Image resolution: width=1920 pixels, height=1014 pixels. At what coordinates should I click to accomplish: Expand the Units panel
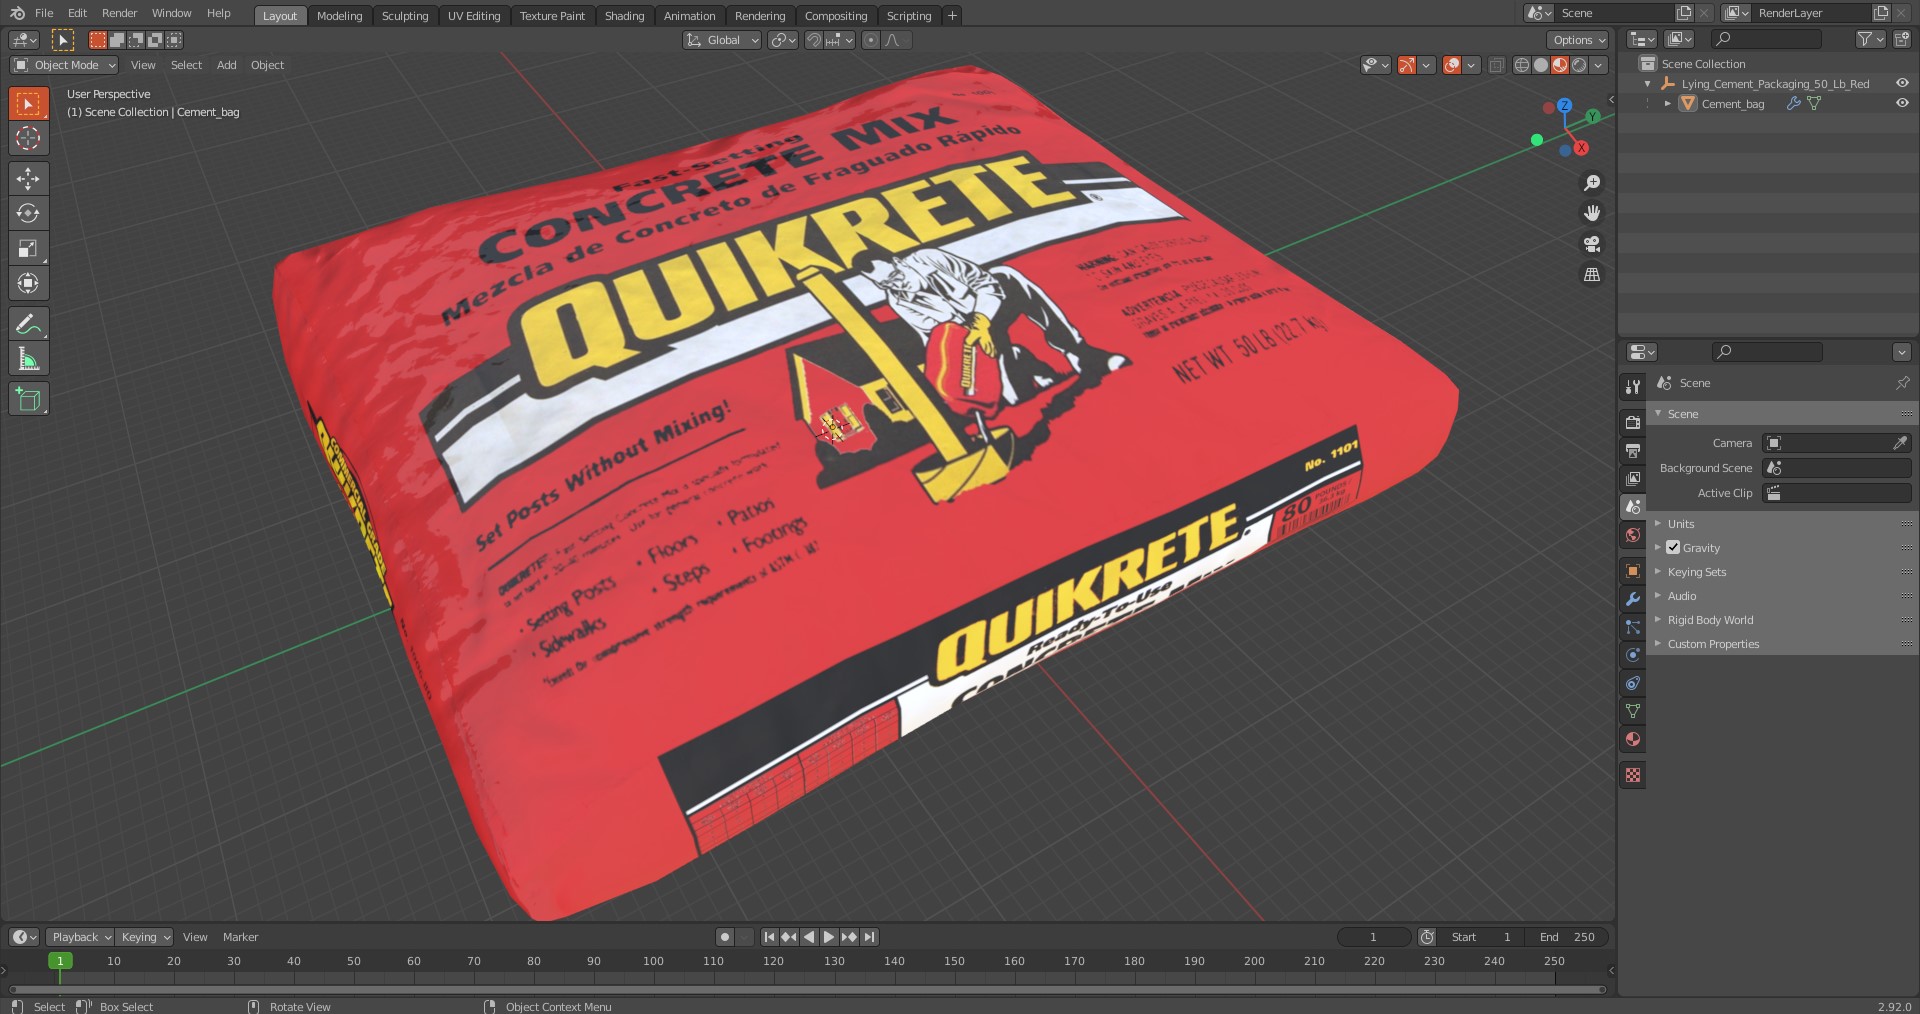(x=1680, y=524)
